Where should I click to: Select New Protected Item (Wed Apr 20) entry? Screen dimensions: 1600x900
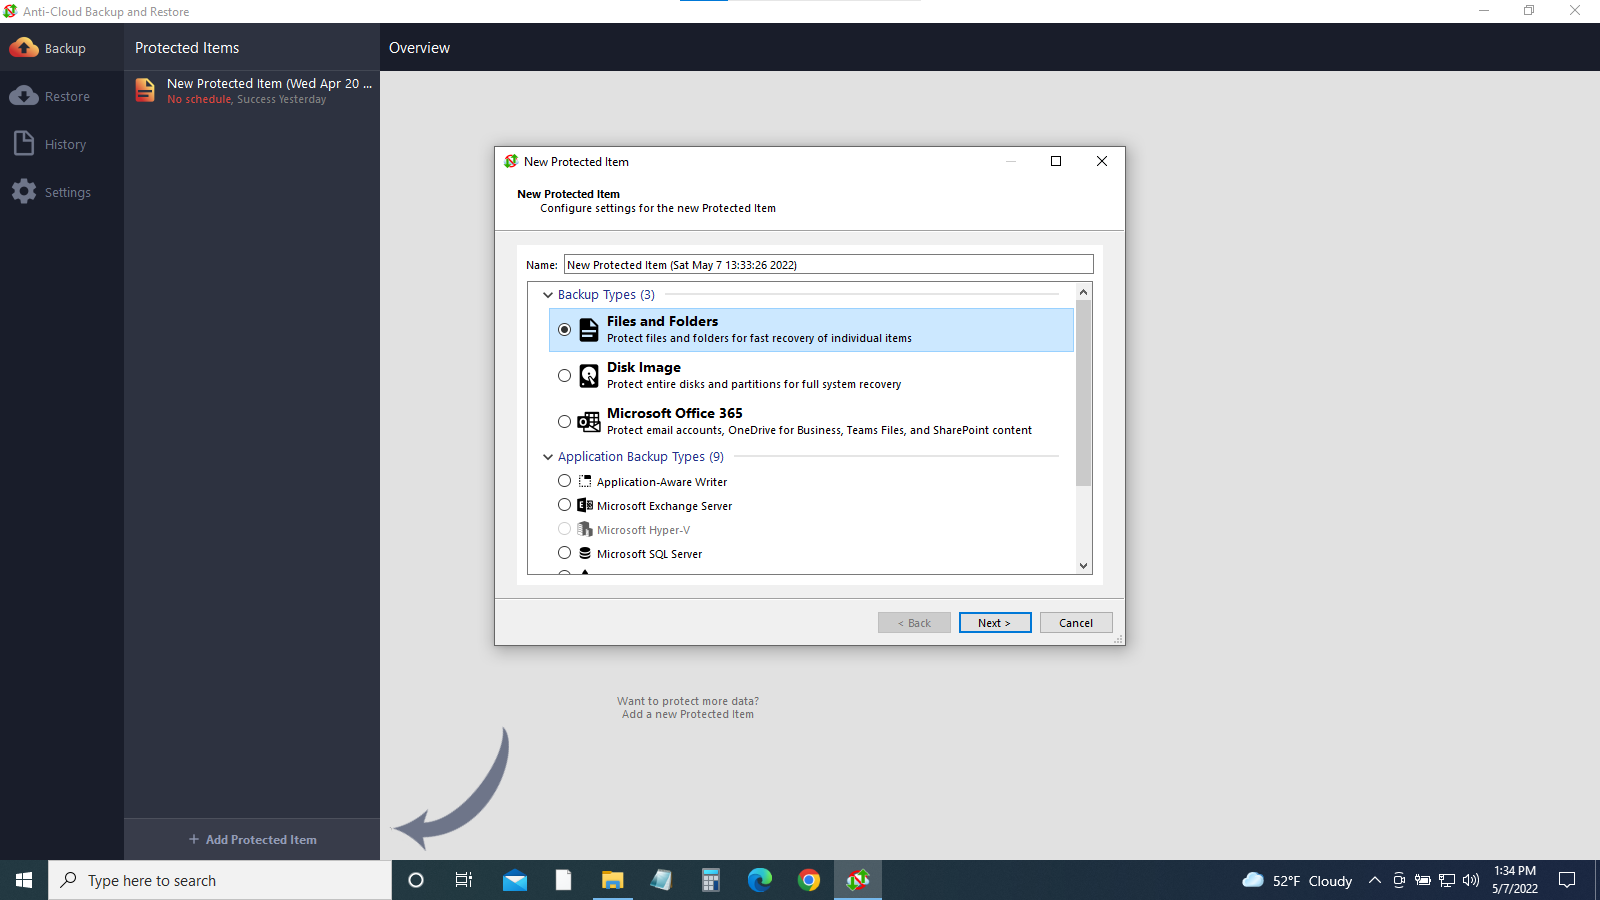(252, 91)
